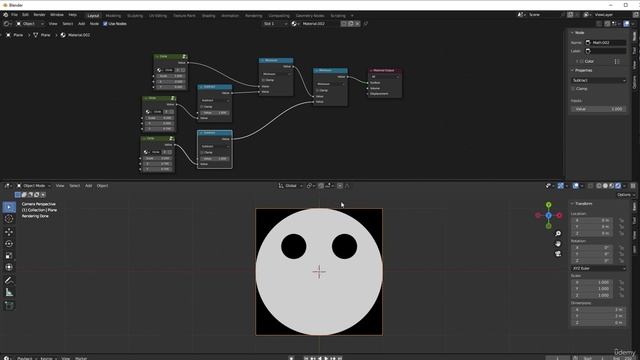Select the Move tool in viewport toolbar

[x=9, y=232]
